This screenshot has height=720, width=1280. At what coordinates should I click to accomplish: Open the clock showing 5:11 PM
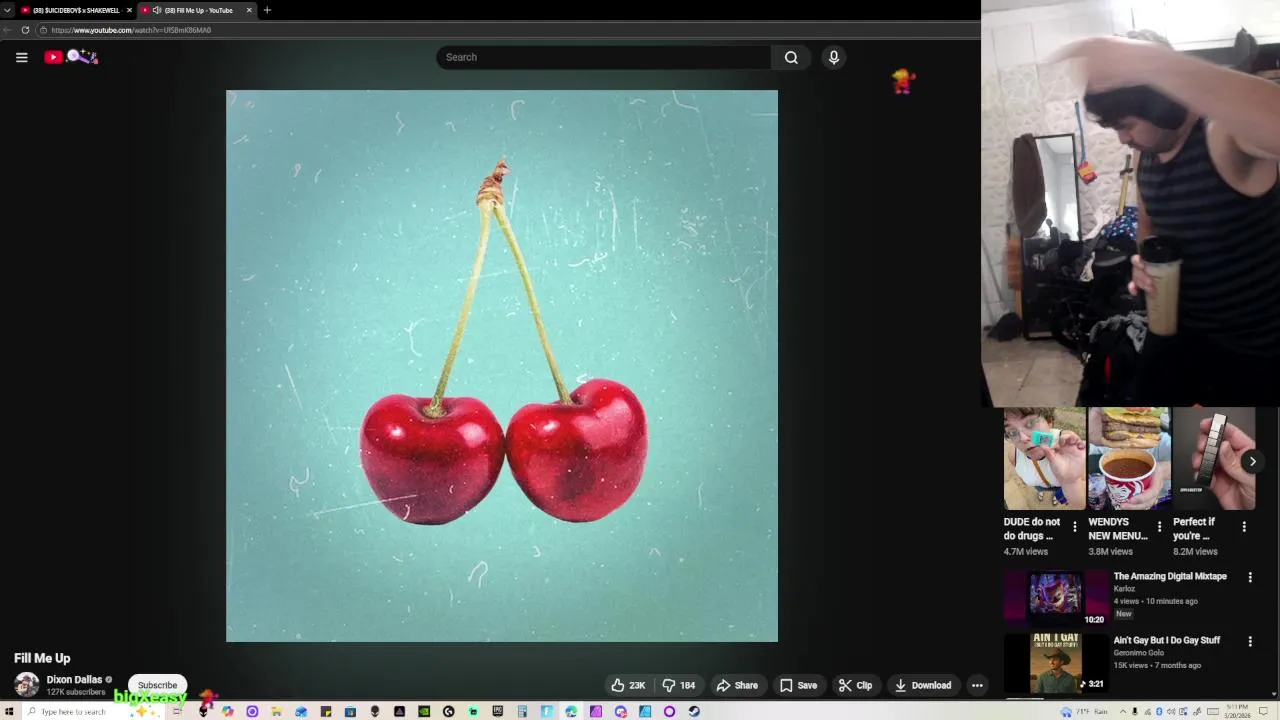tap(1238, 711)
